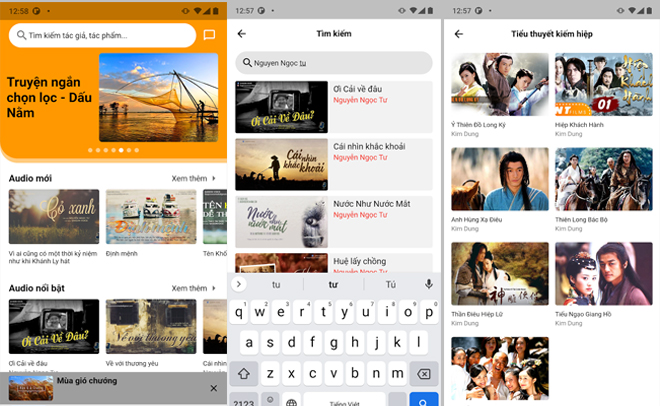Choose keyboard suggestion "tư"
The width and height of the screenshot is (660, 406).
[333, 285]
